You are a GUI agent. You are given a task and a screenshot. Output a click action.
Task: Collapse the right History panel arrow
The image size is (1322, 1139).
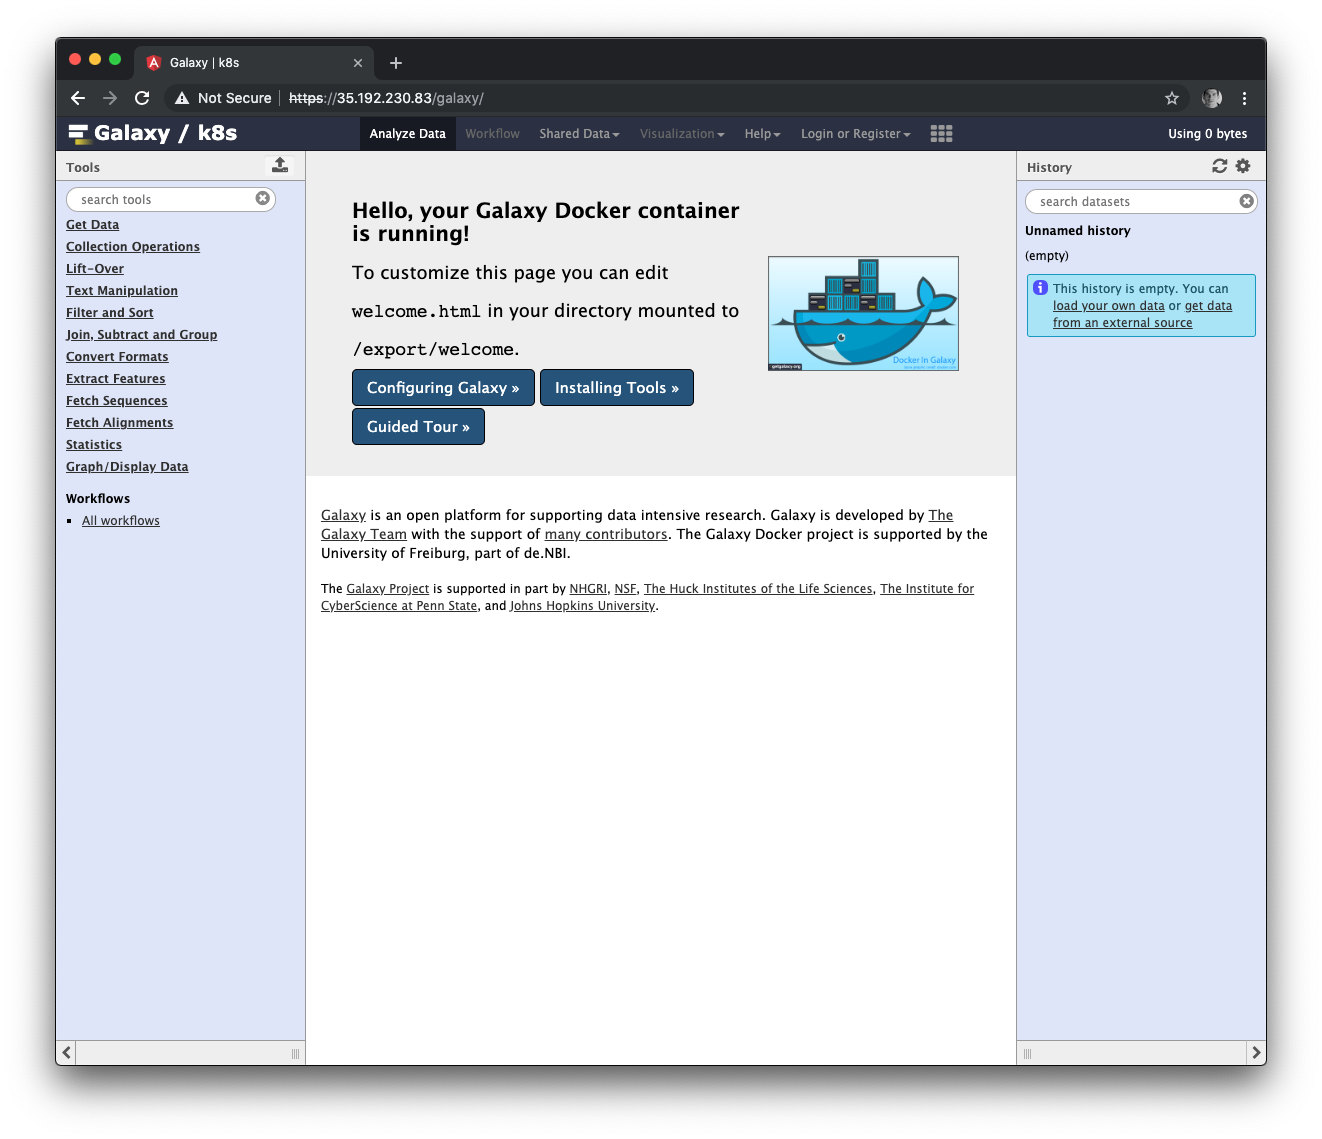tap(1256, 1052)
